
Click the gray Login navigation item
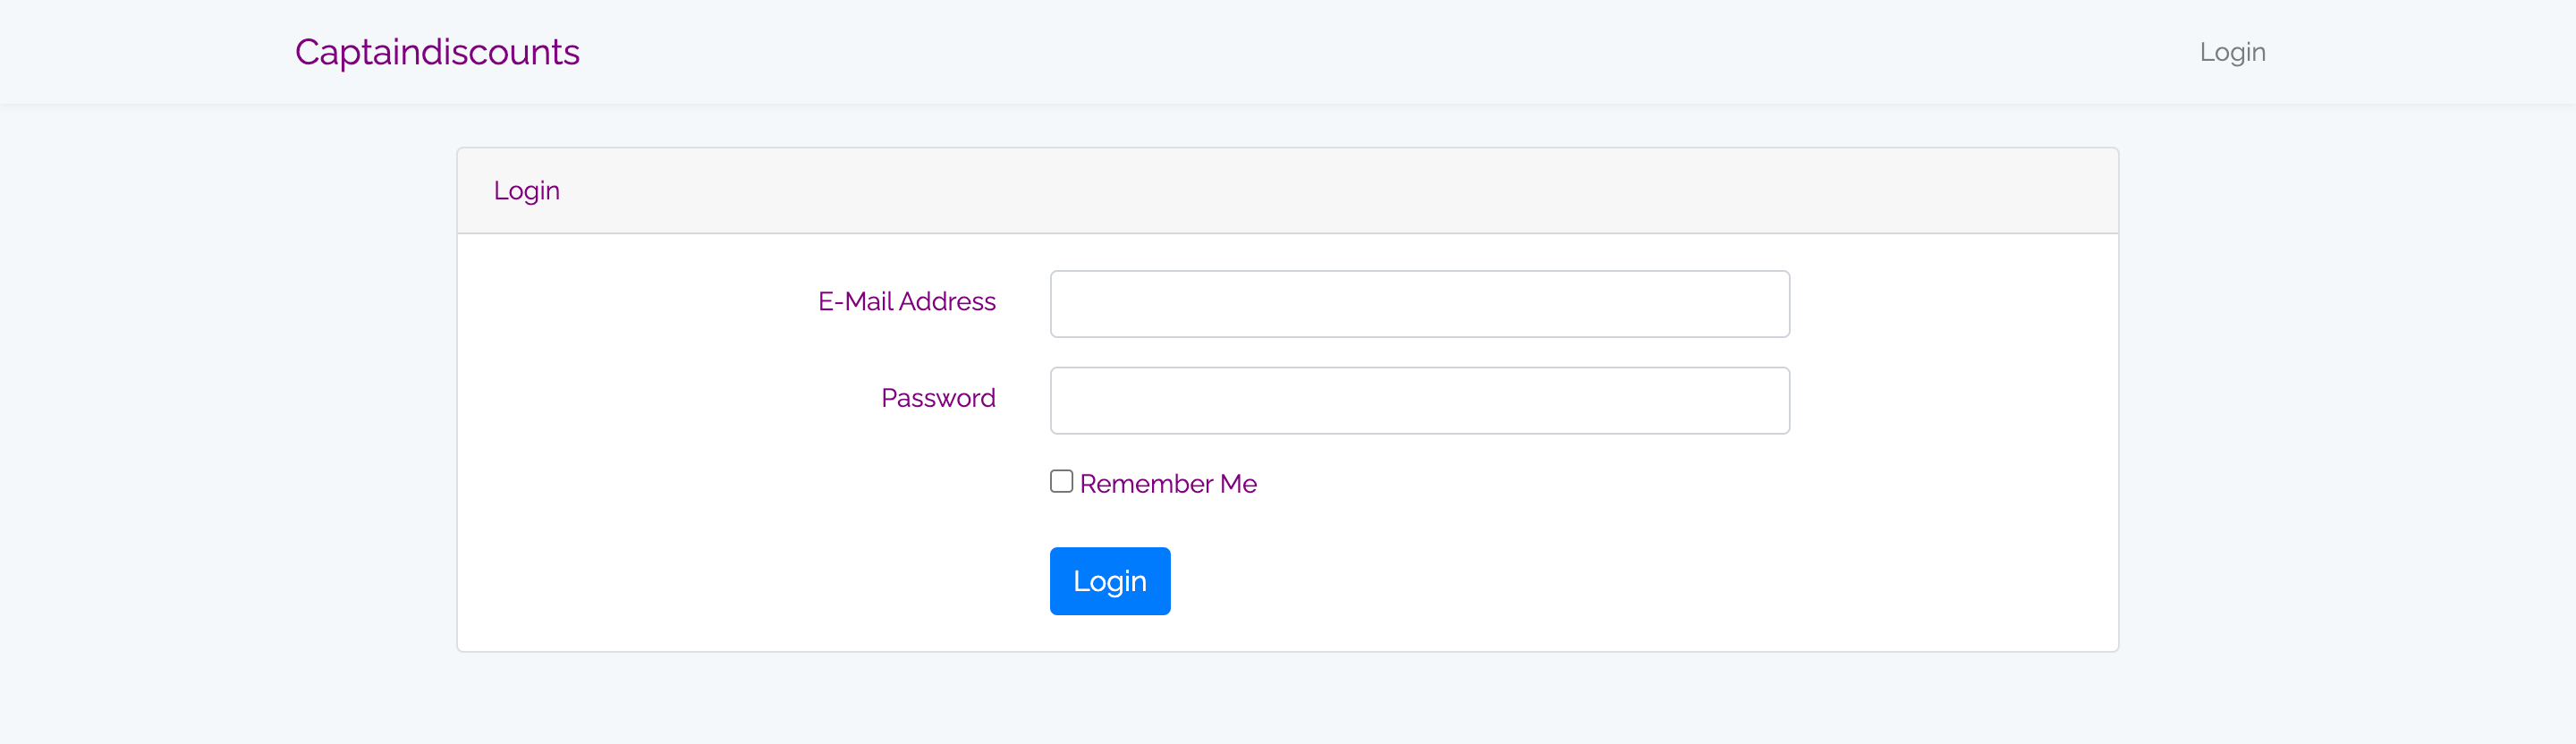point(2232,52)
